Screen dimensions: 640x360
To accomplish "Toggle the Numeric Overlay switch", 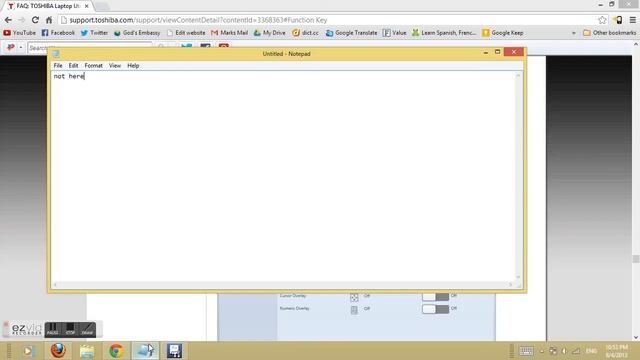I will [436, 309].
